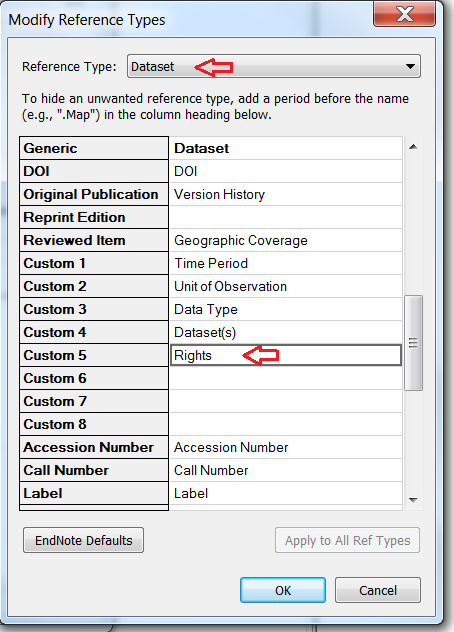Click the Reference Type dropdown arrow
The width and height of the screenshot is (454, 632).
pyautogui.click(x=410, y=66)
